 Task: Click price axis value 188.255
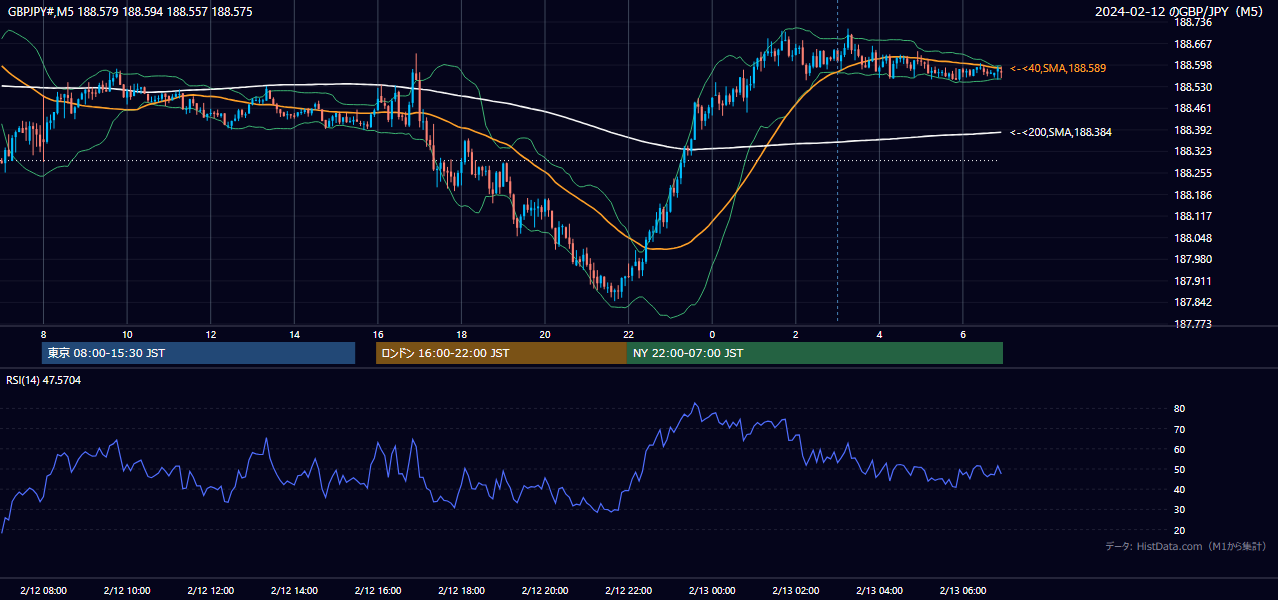(x=1192, y=173)
